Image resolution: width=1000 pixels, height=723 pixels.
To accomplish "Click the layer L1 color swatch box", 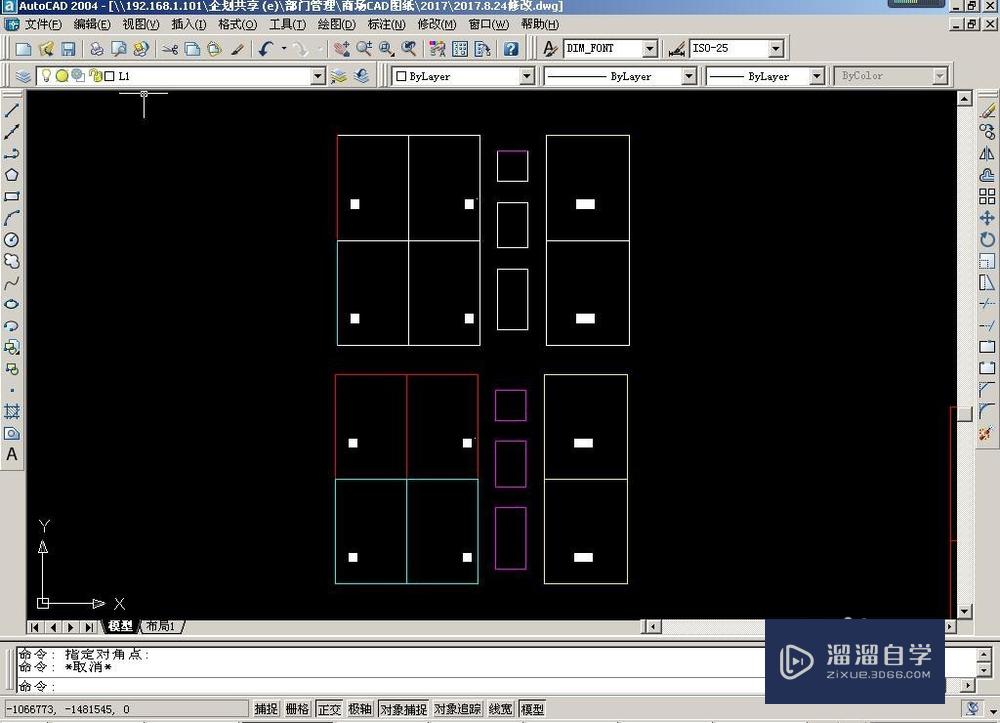I will click(109, 77).
